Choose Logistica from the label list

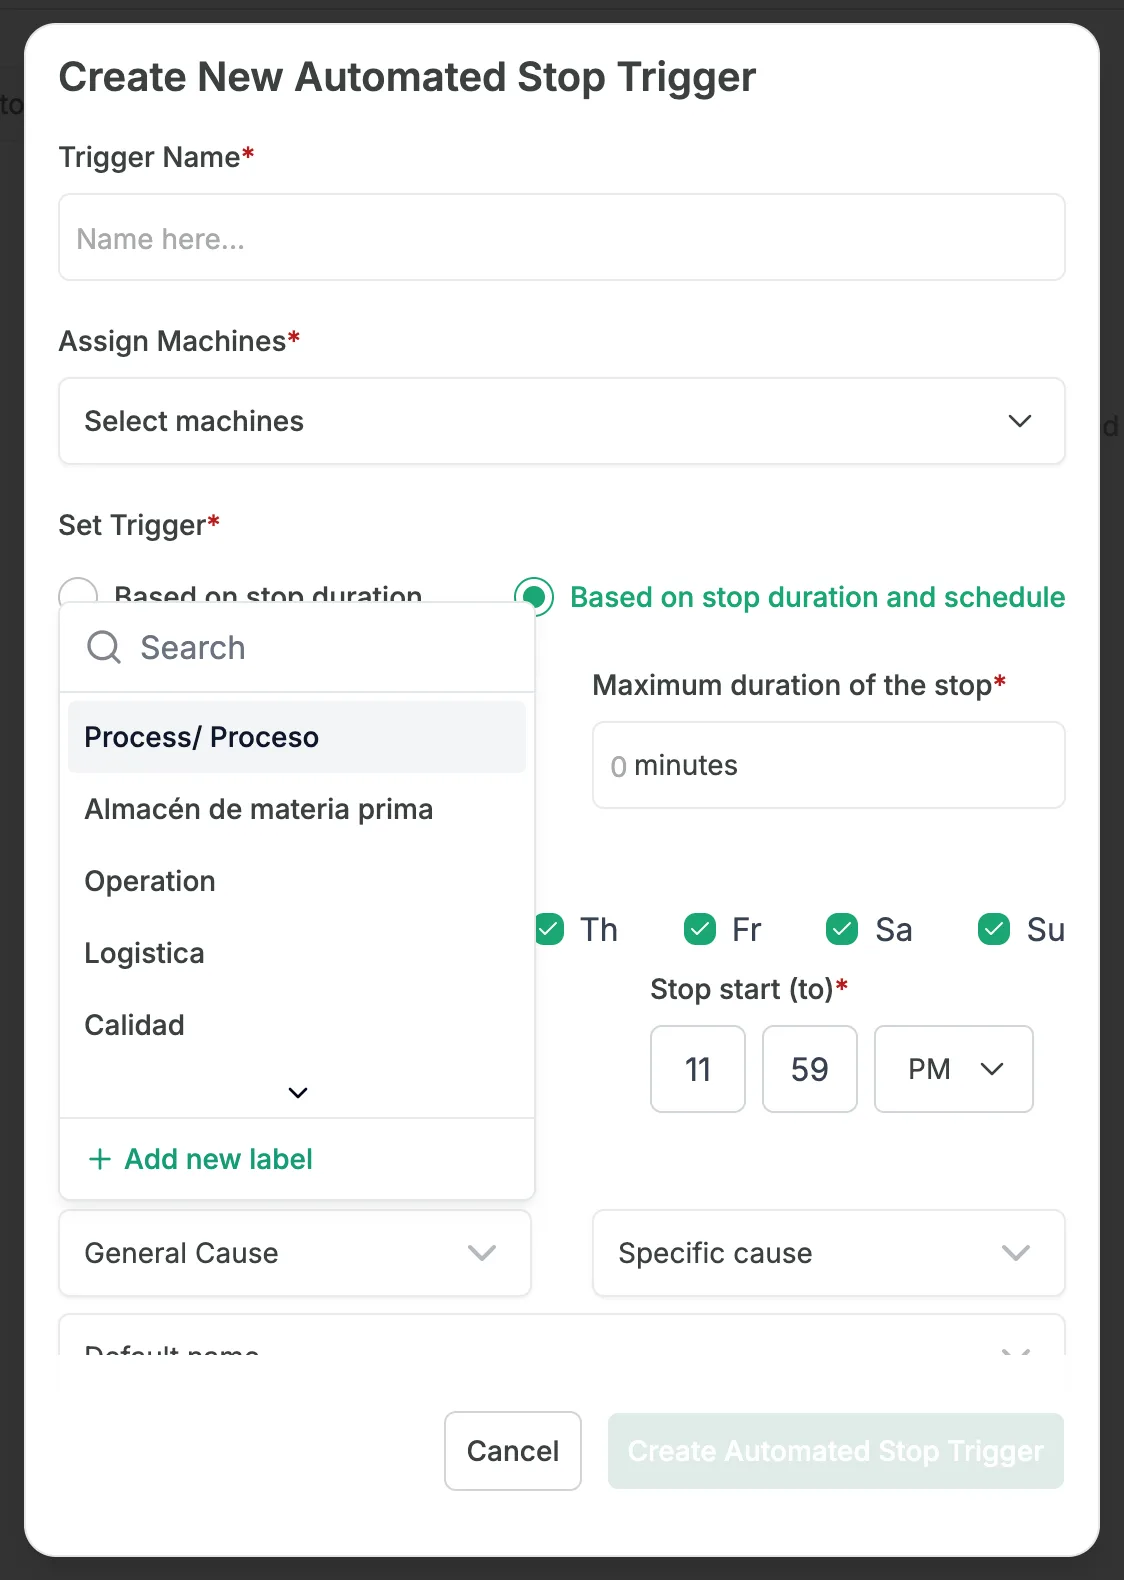[x=297, y=953]
